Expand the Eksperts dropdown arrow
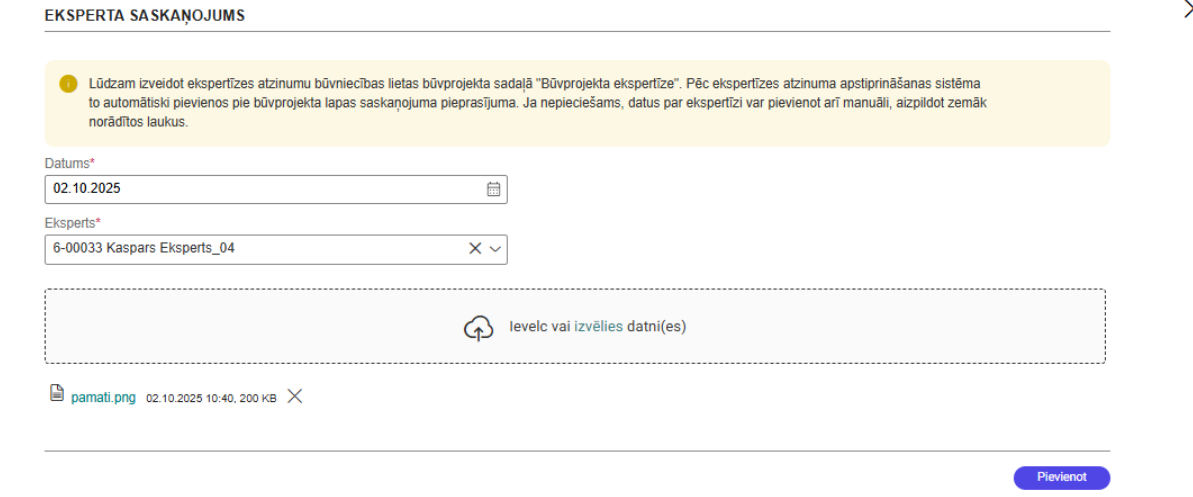 (494, 249)
